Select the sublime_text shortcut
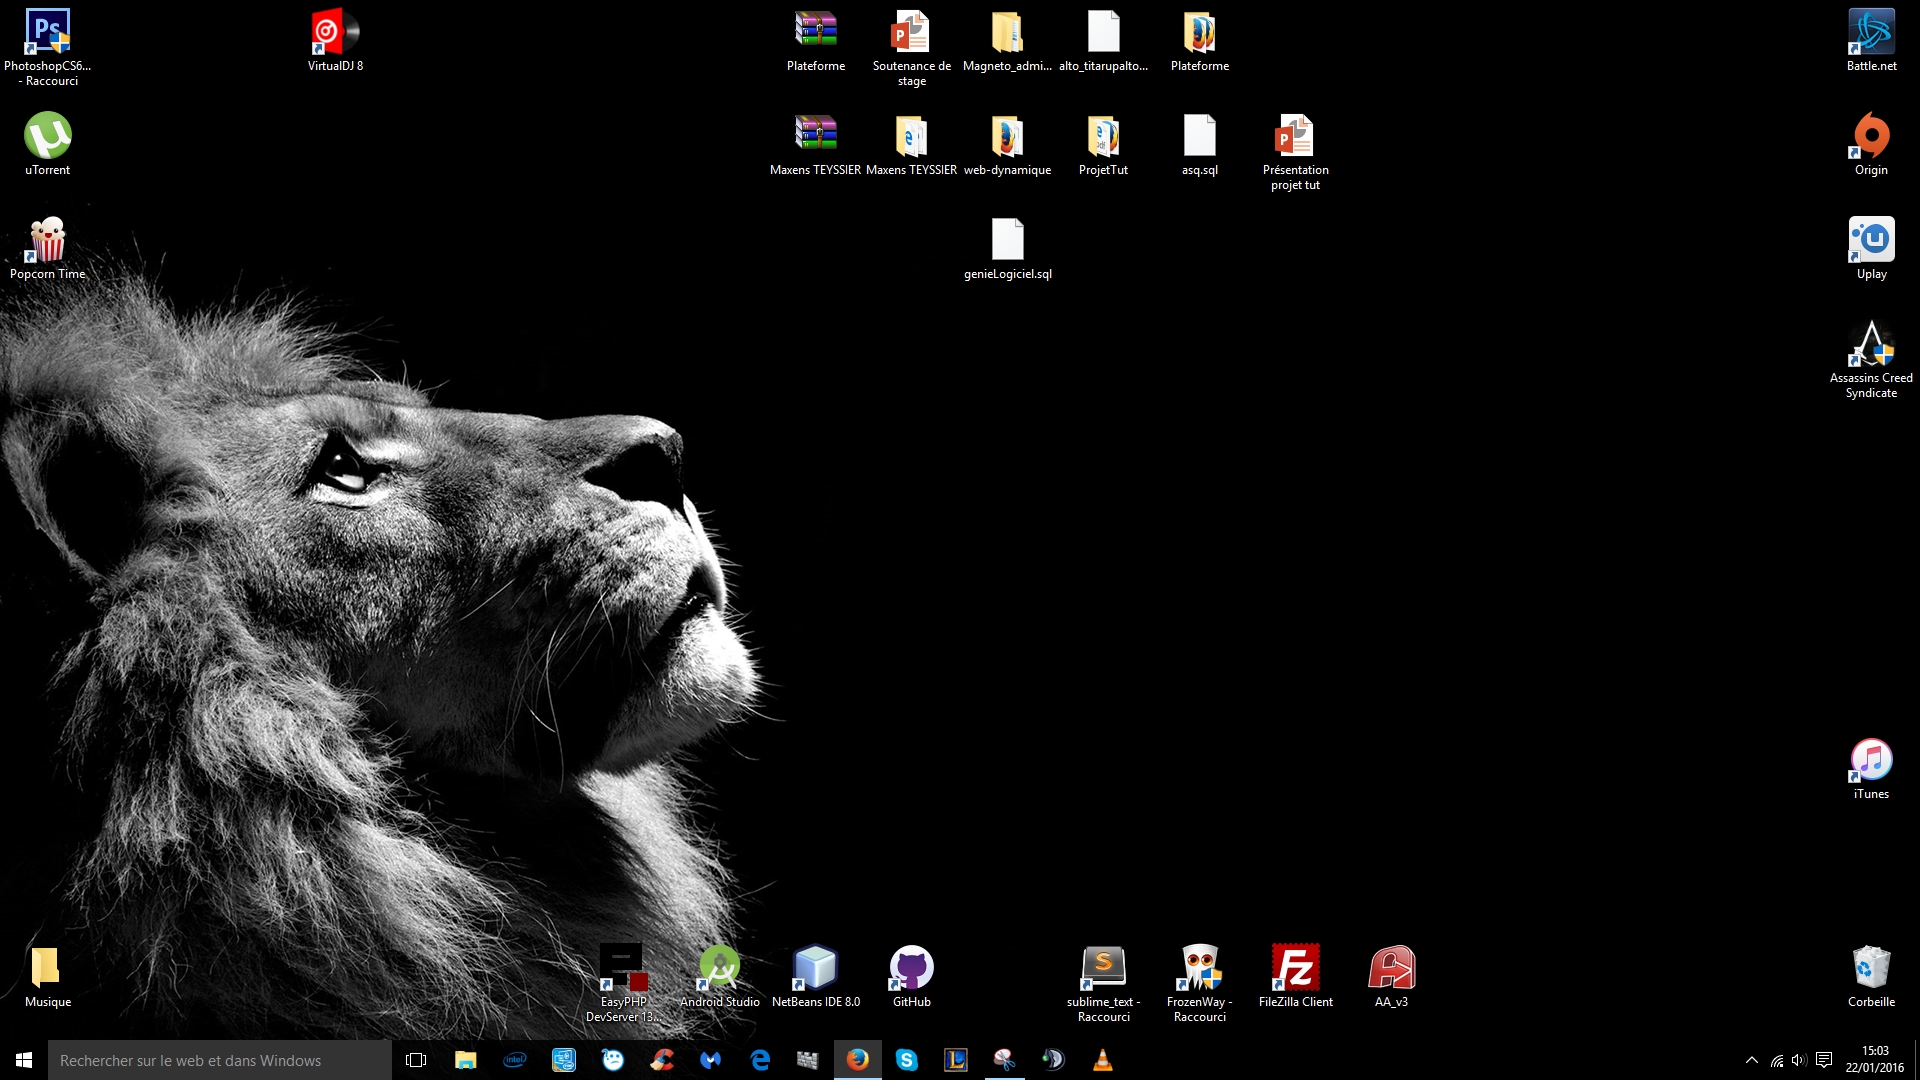Viewport: 1920px width, 1080px height. coord(1103,983)
